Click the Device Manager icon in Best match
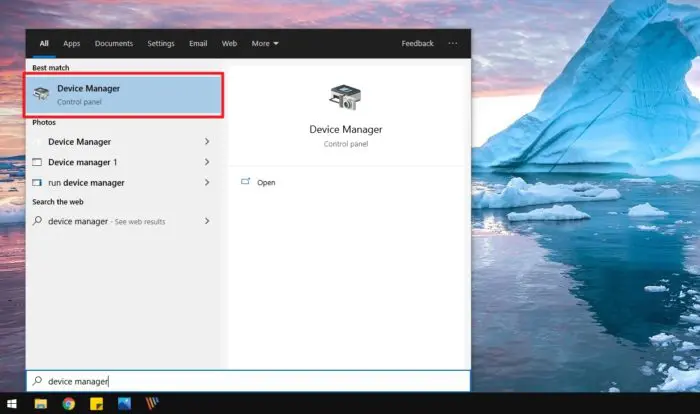This screenshot has width=700, height=414. (41, 94)
